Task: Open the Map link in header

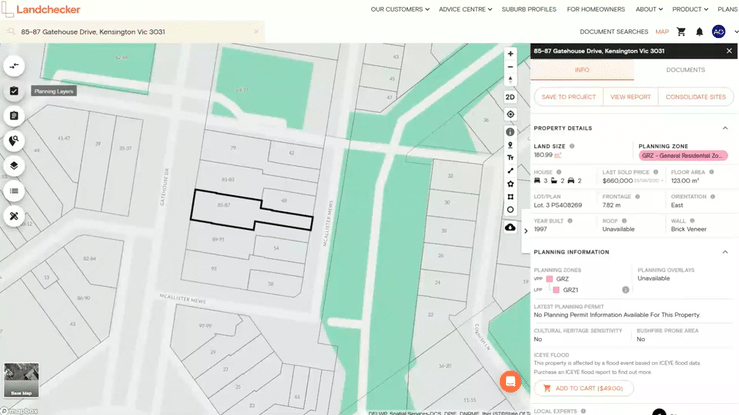Action: (x=662, y=32)
